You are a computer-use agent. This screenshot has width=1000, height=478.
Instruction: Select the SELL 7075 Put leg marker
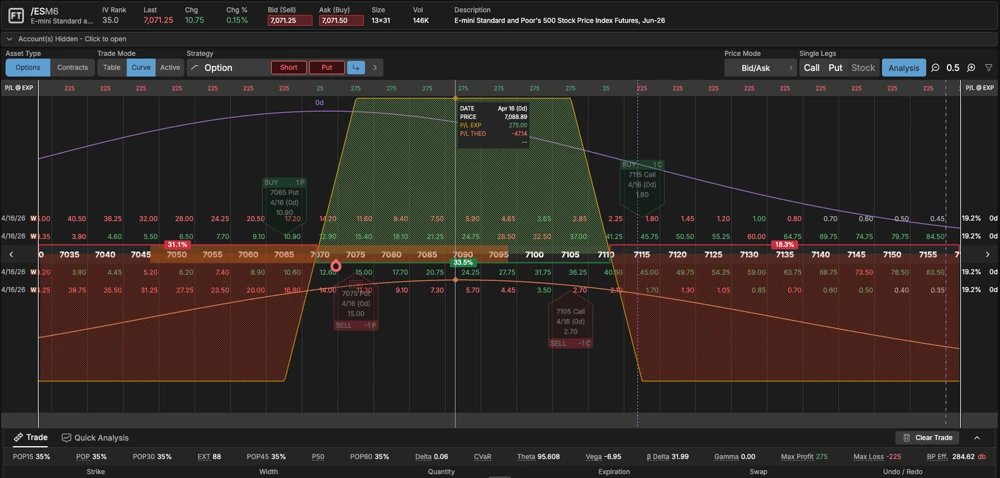pyautogui.click(x=356, y=305)
